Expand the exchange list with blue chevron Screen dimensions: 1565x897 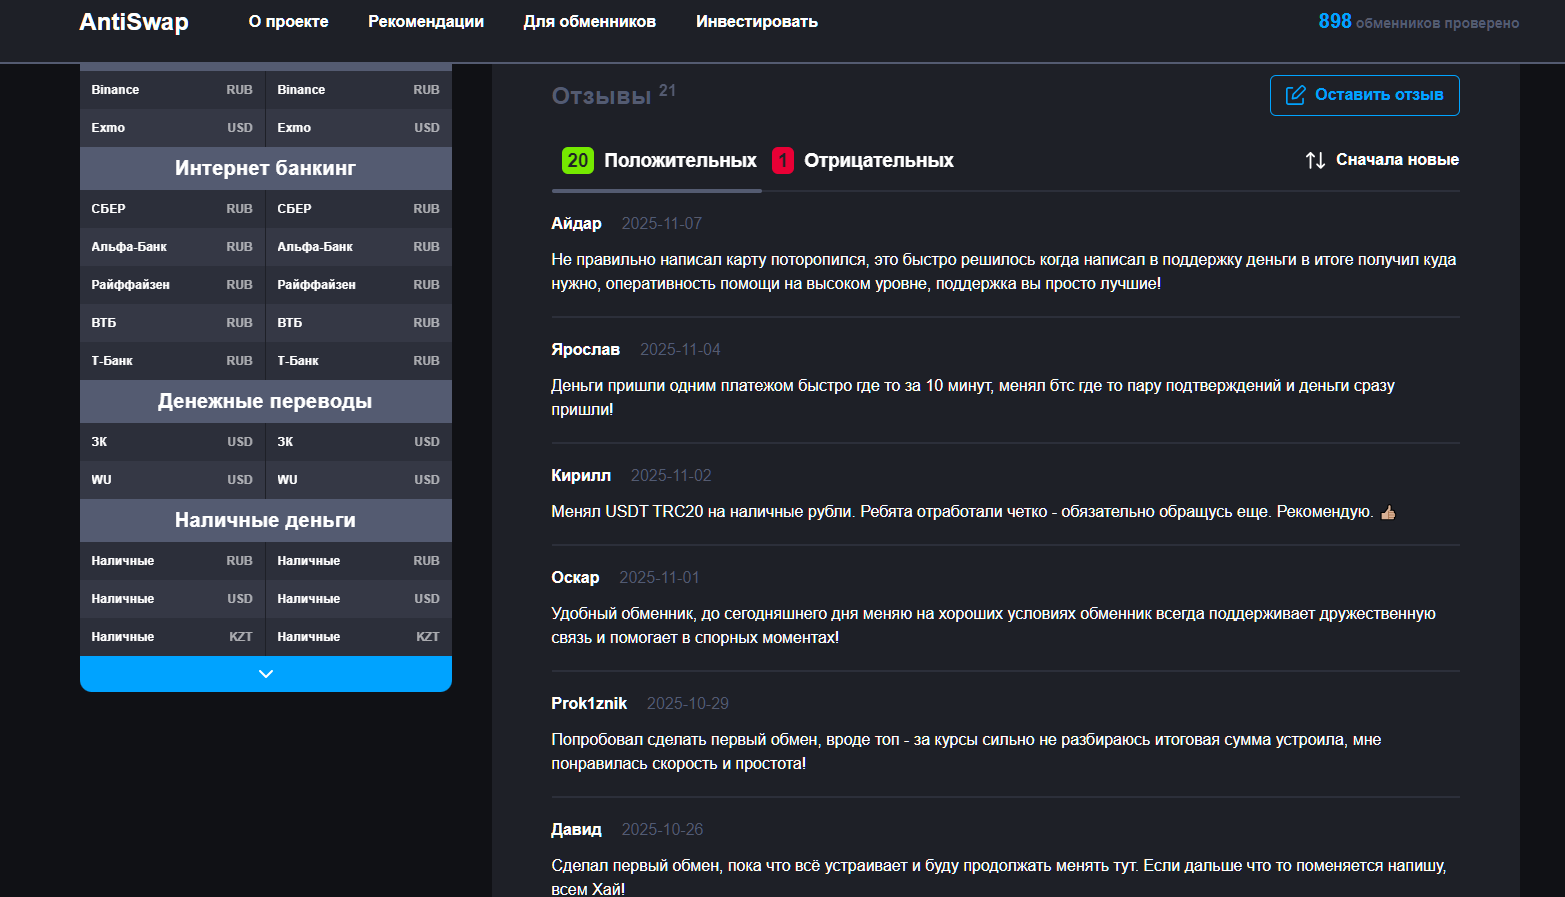coord(266,674)
